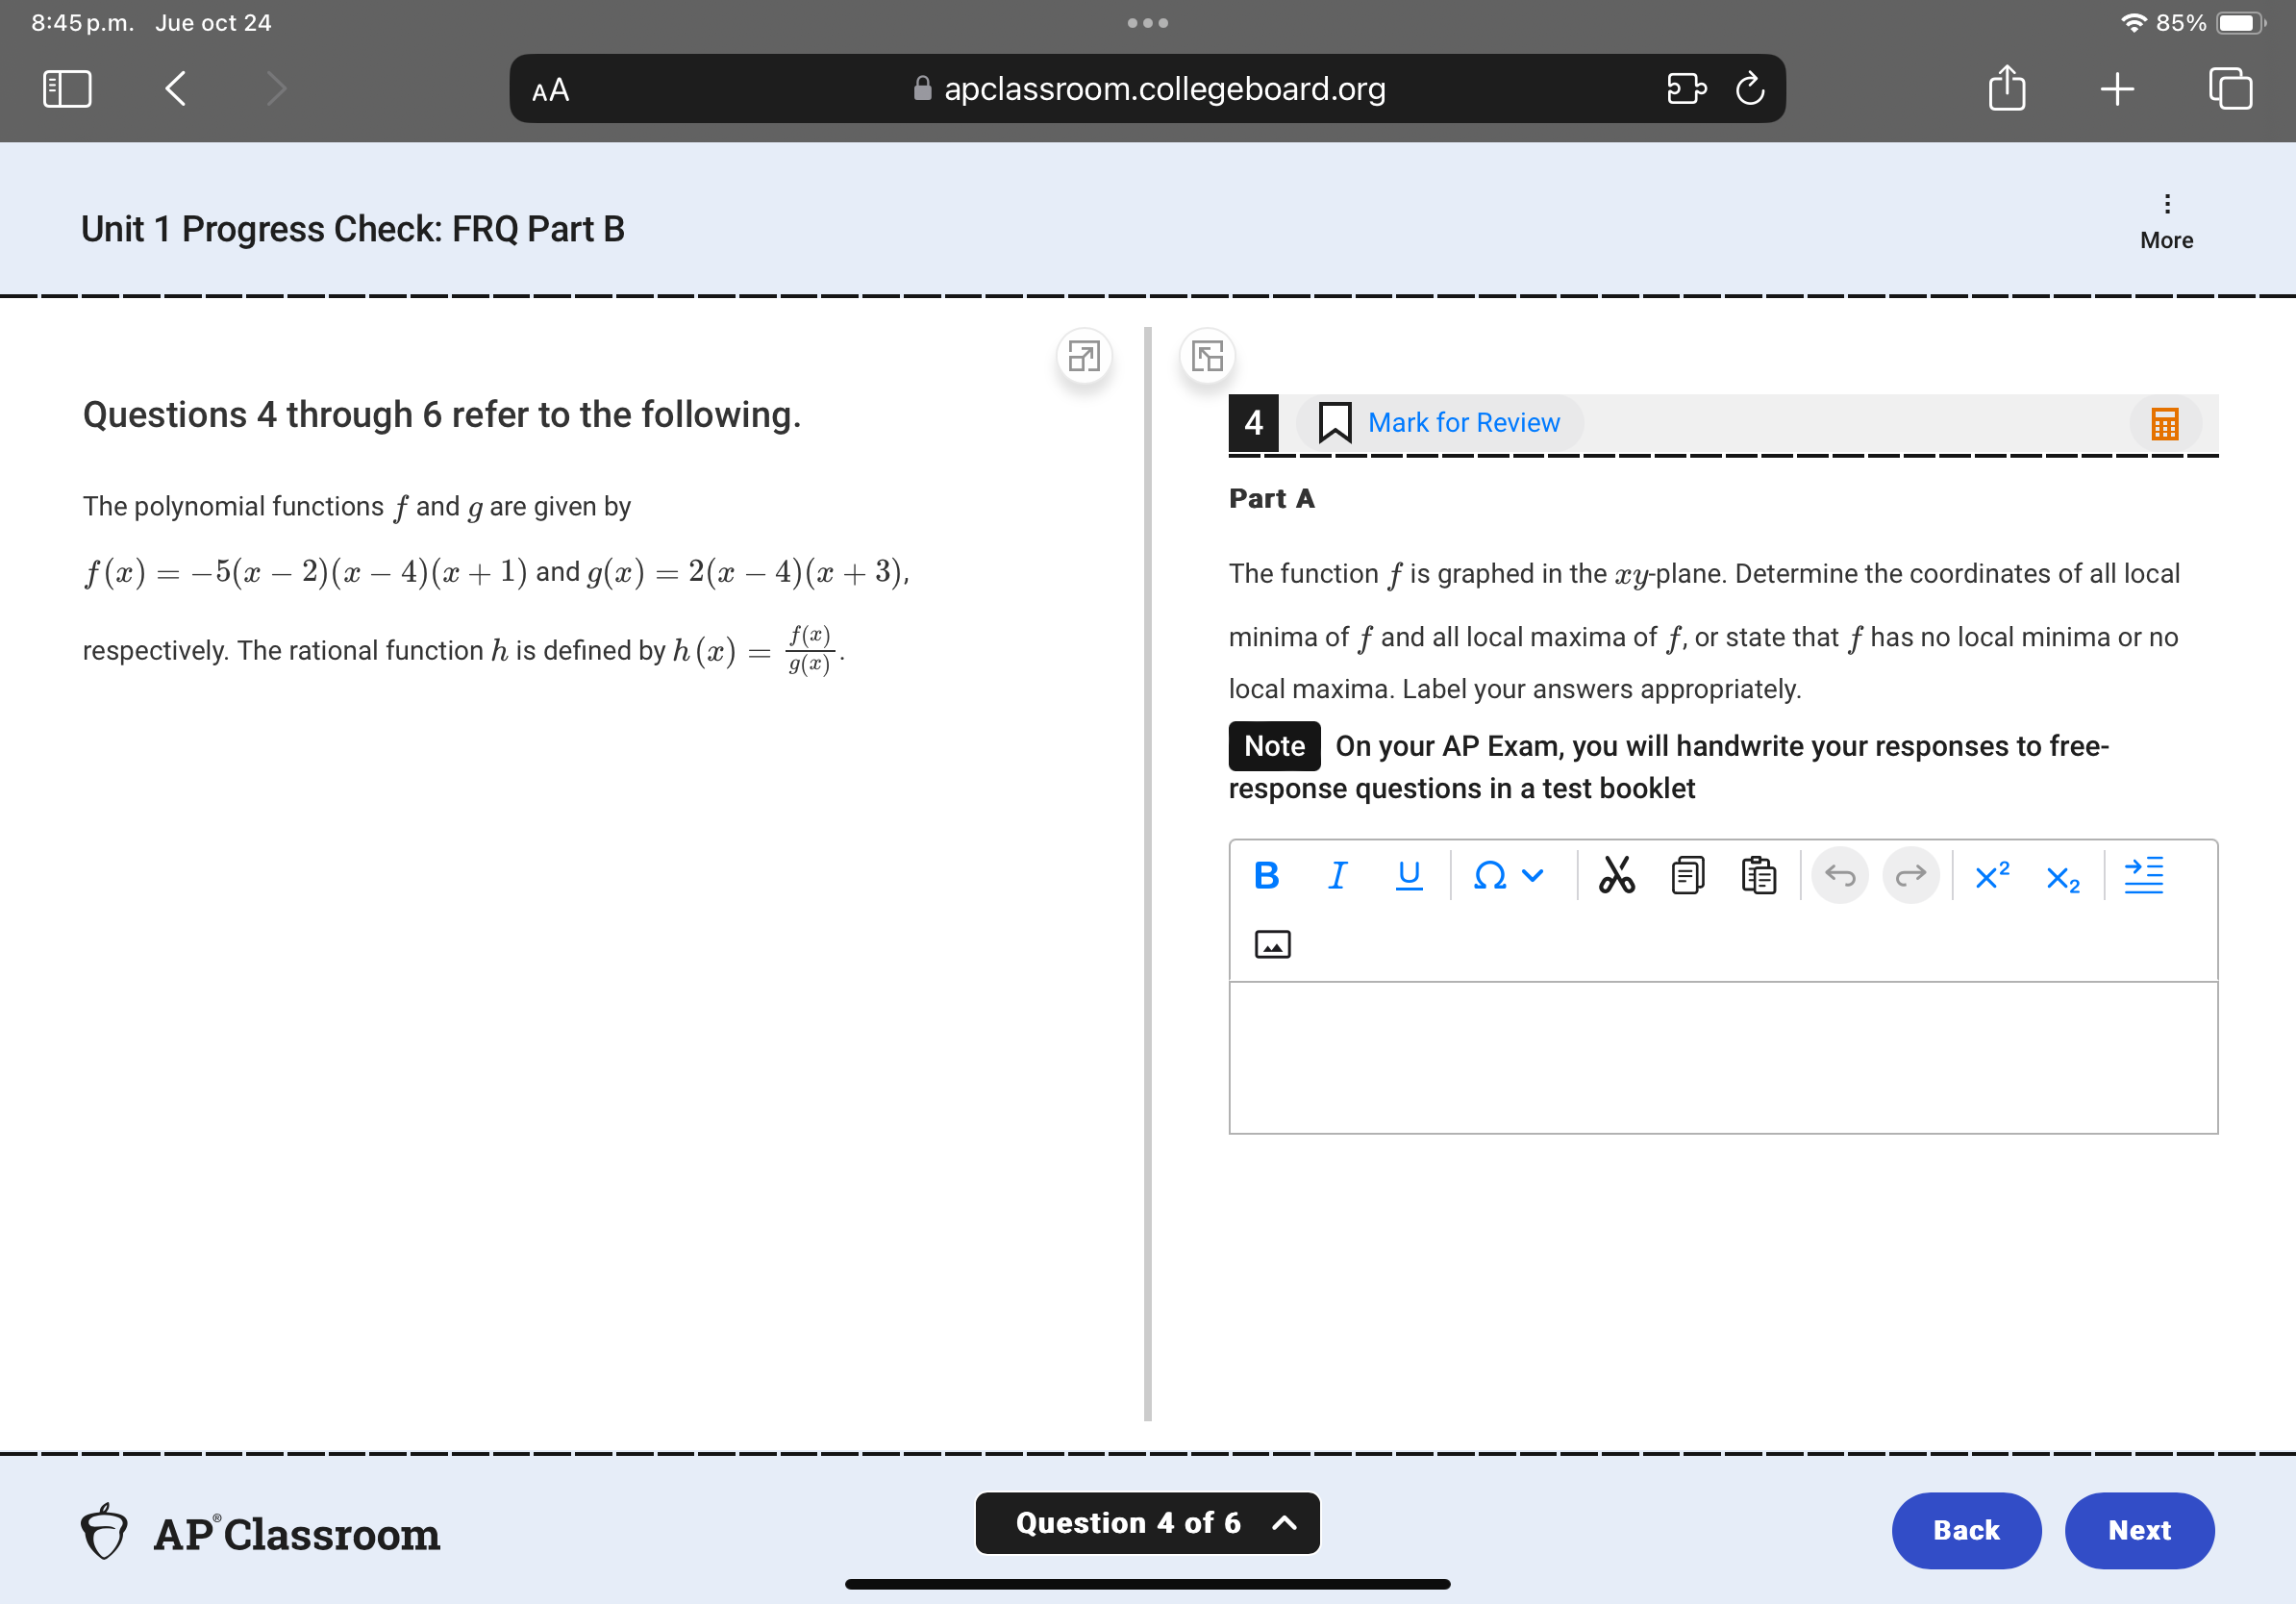Click the Subscript X₂ icon
Image resolution: width=2296 pixels, height=1604 pixels.
coord(2060,878)
